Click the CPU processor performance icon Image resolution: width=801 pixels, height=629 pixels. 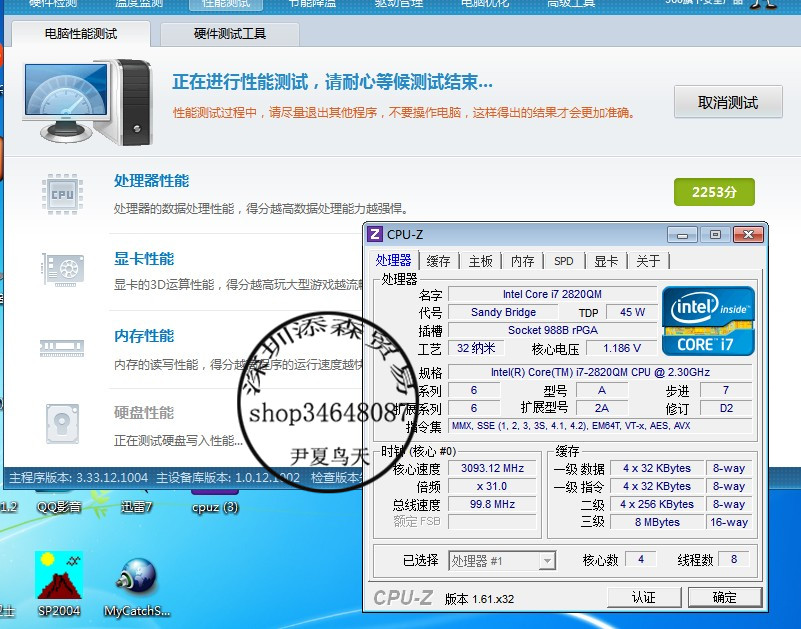tap(62, 194)
